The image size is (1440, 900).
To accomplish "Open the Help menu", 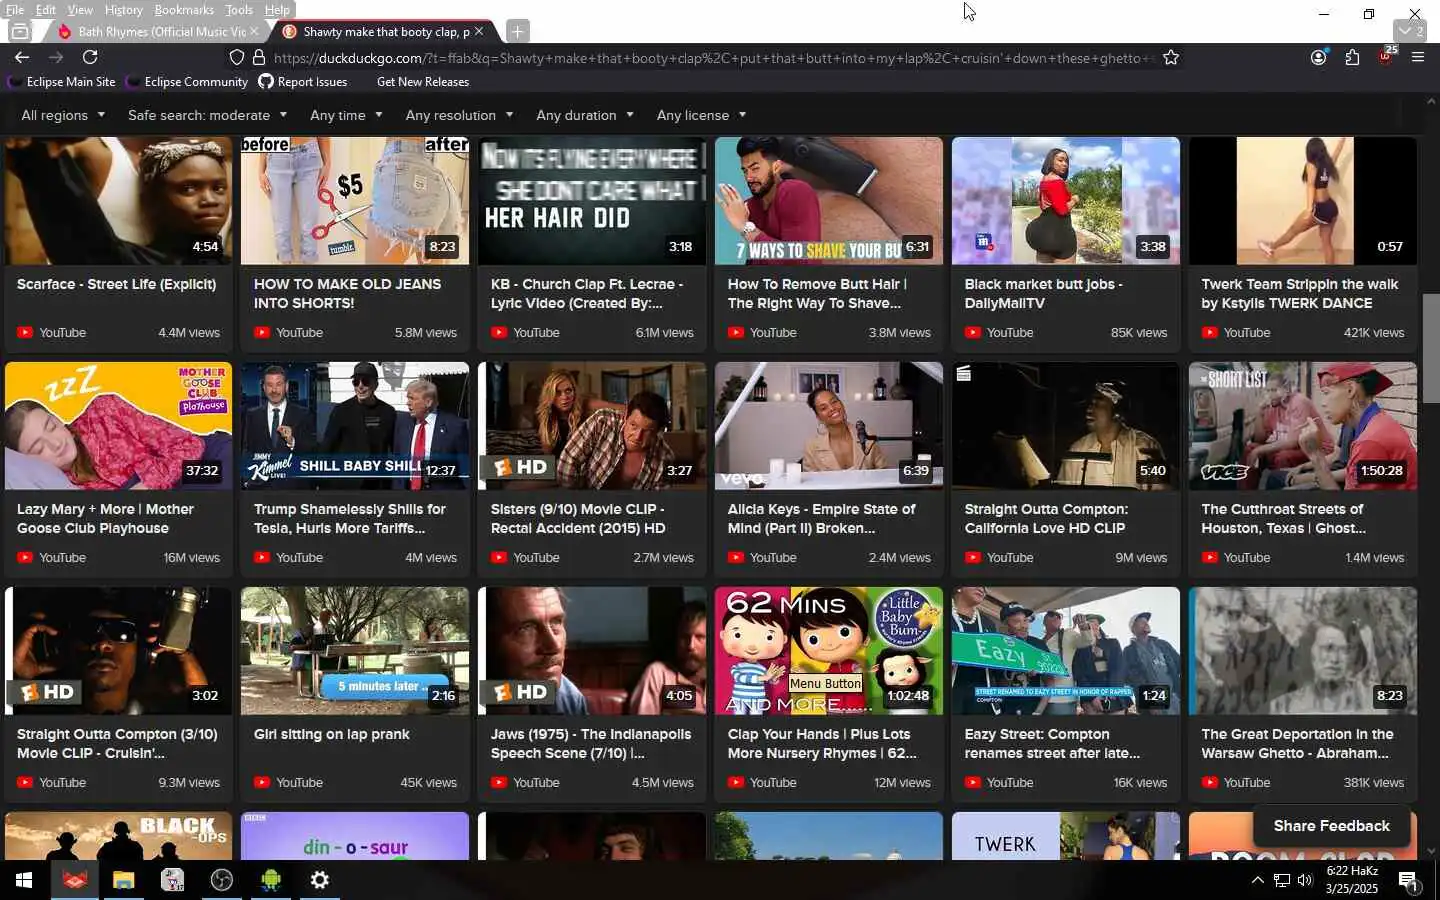I will 277,9.
